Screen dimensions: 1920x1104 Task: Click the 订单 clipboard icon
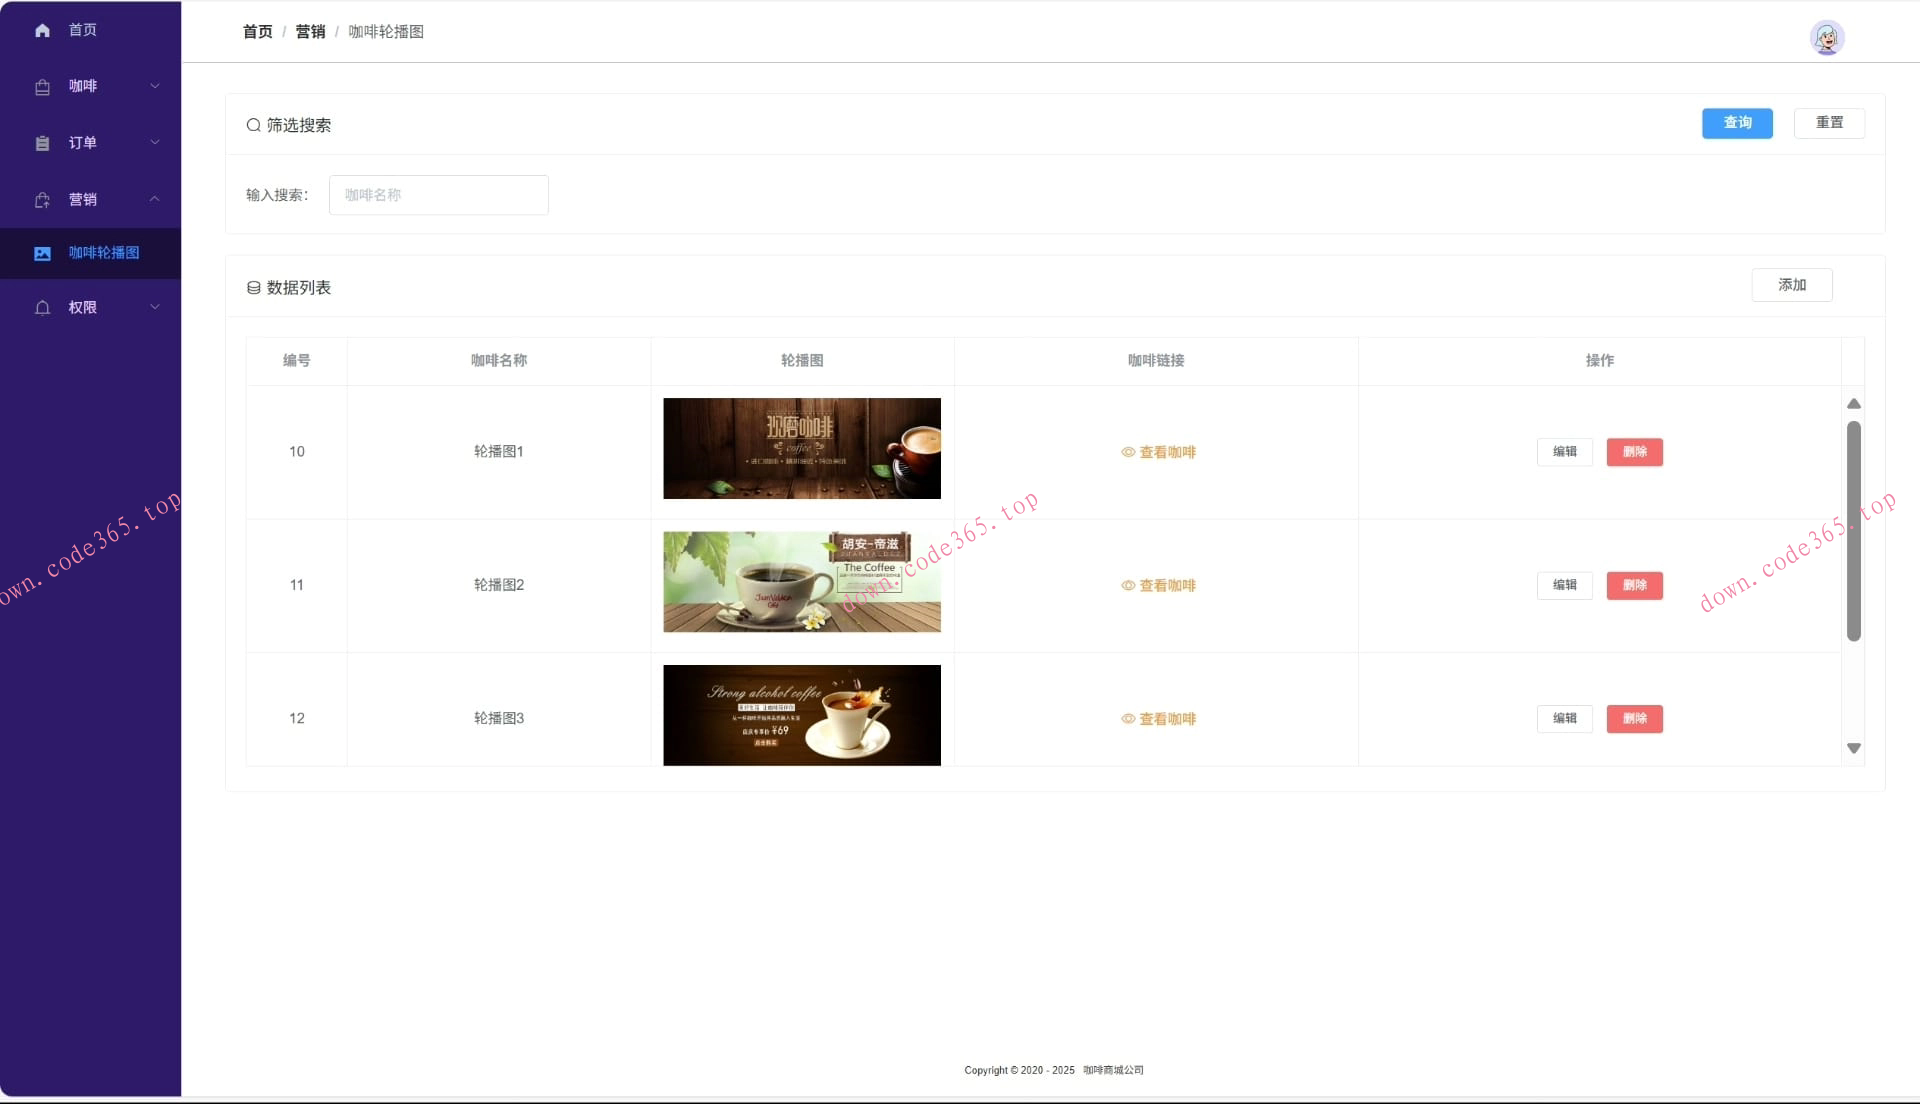point(42,143)
